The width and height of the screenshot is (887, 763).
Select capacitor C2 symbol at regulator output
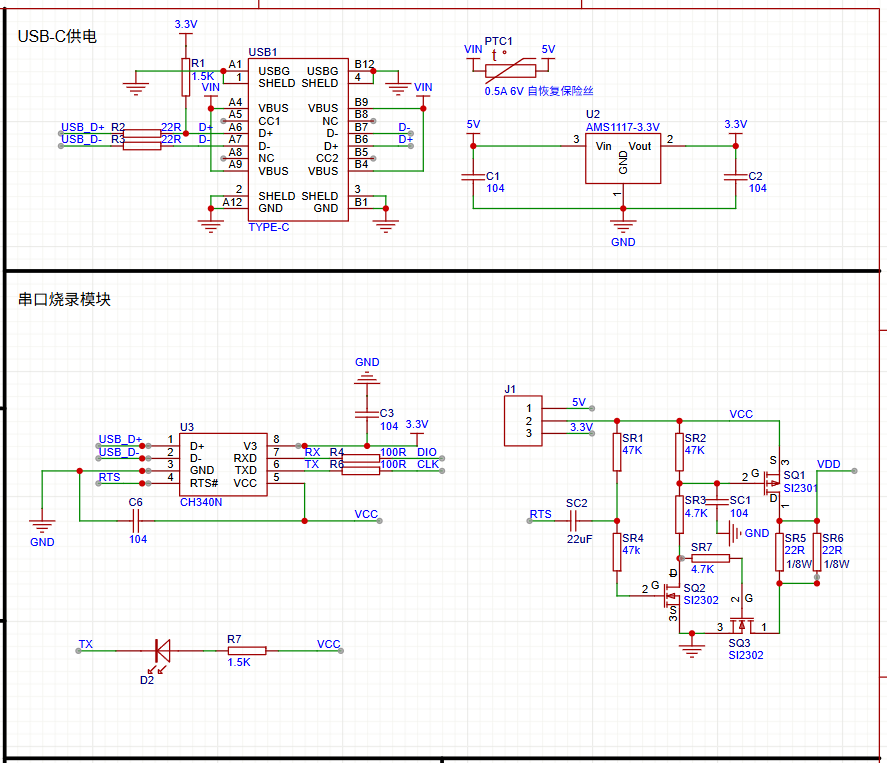(x=735, y=177)
